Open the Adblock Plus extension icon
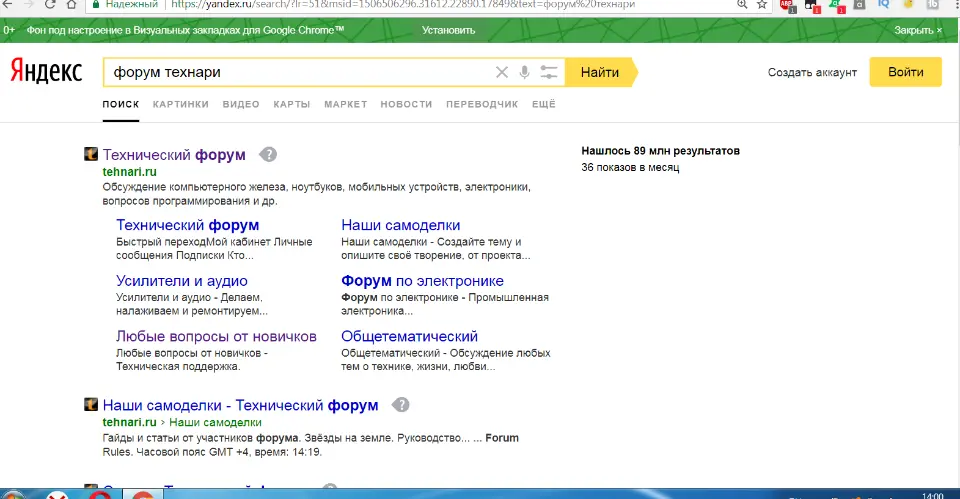The width and height of the screenshot is (960, 499). [787, 5]
